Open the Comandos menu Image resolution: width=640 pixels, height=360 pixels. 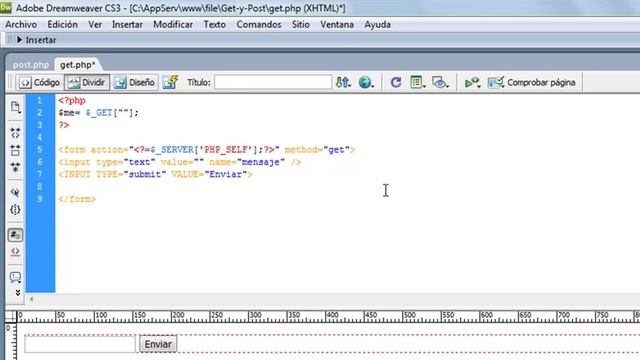click(259, 24)
